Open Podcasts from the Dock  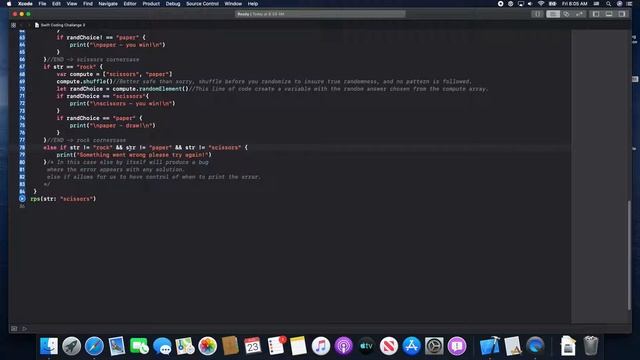coord(344,346)
